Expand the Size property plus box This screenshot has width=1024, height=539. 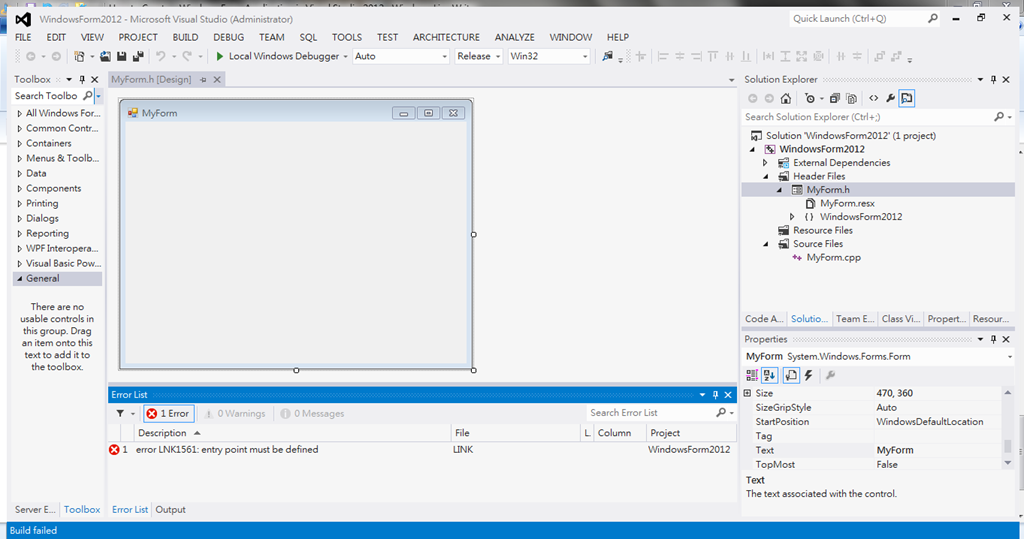(x=748, y=393)
